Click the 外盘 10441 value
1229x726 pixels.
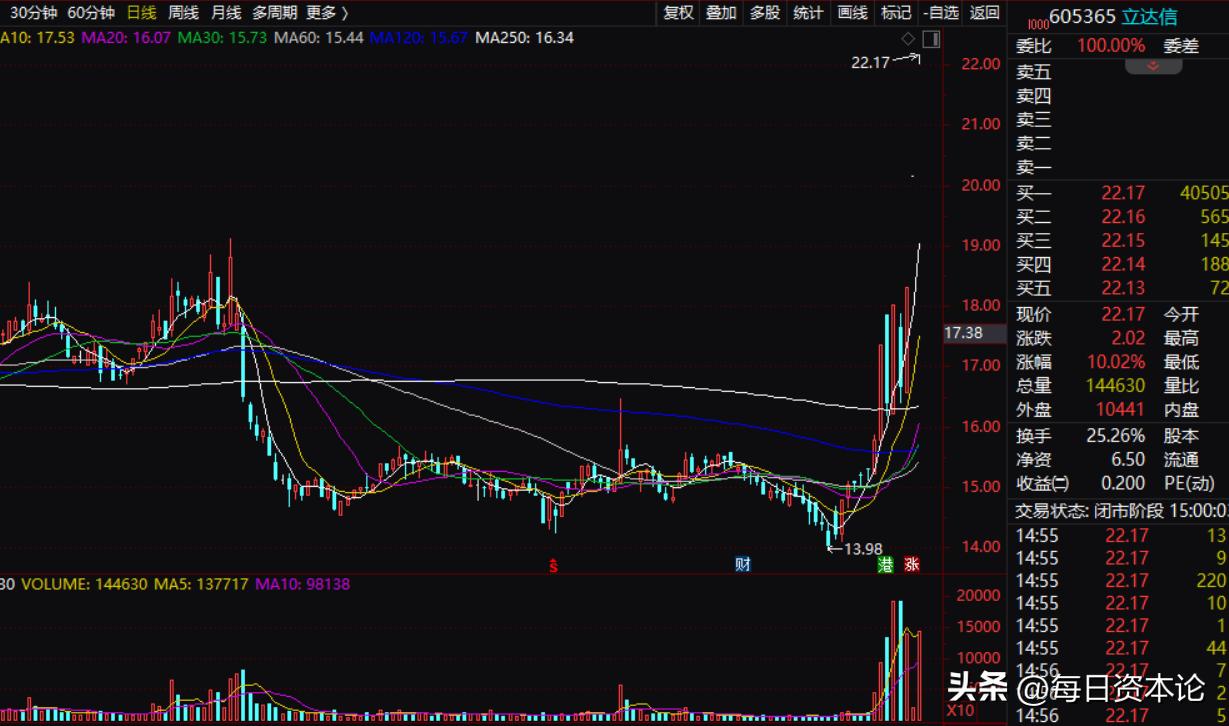tap(1120, 409)
